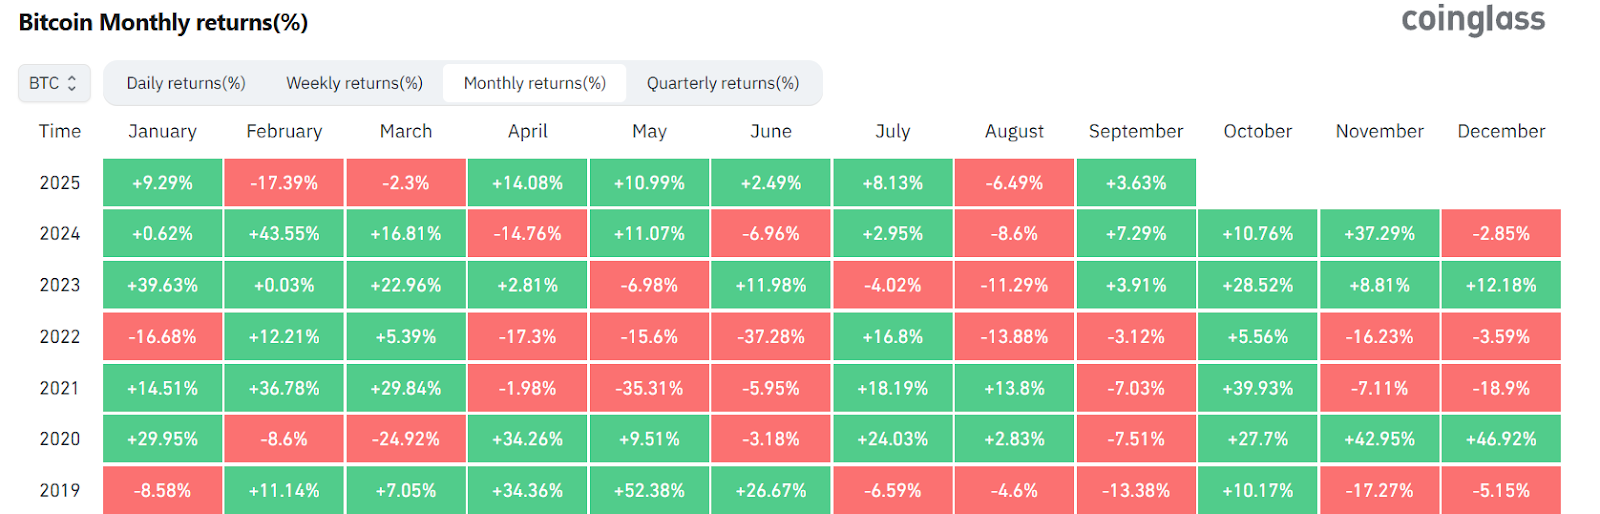Click the 2025 February -17.39% red cell

pos(284,183)
